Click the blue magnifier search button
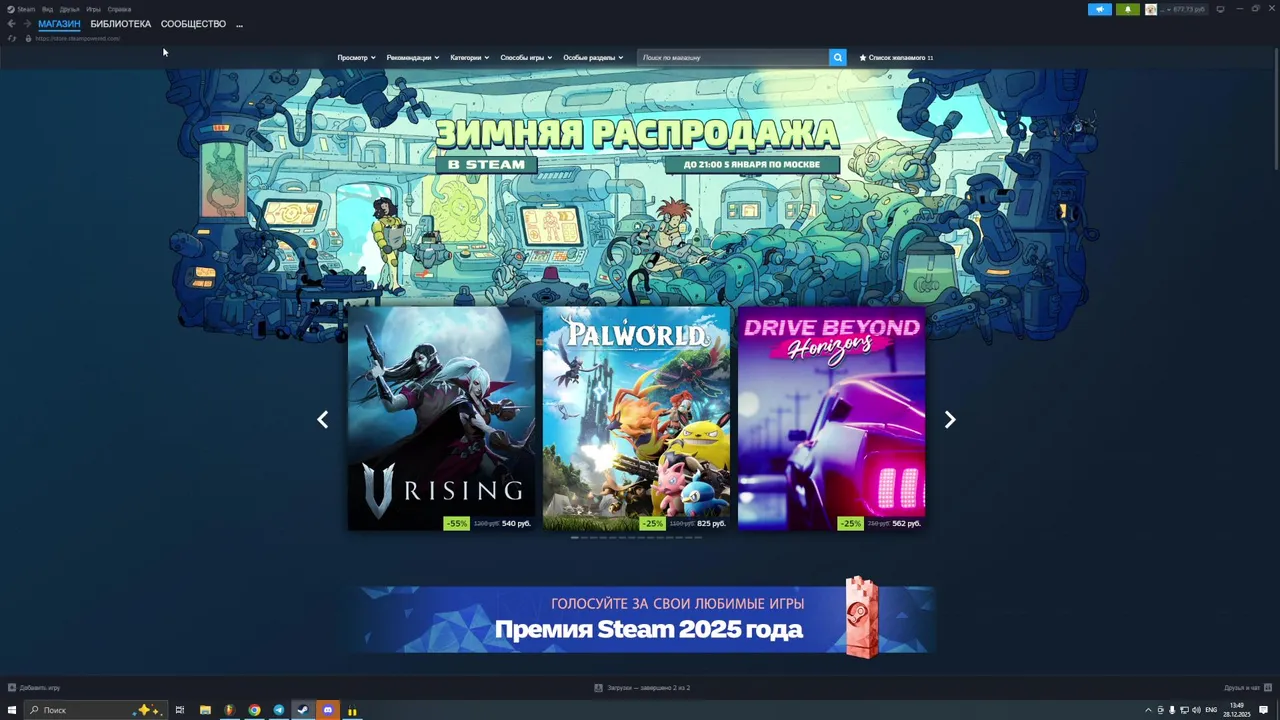 coord(838,58)
